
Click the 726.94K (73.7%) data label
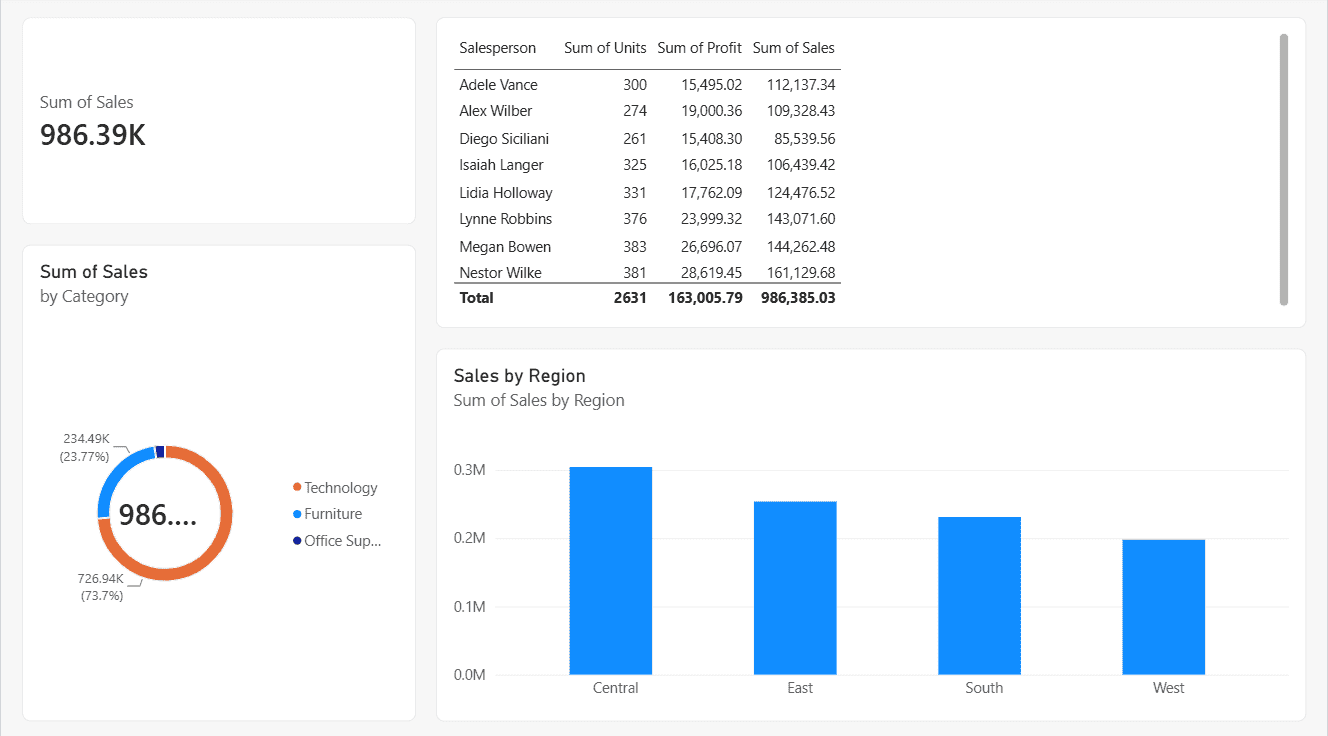tap(101, 587)
